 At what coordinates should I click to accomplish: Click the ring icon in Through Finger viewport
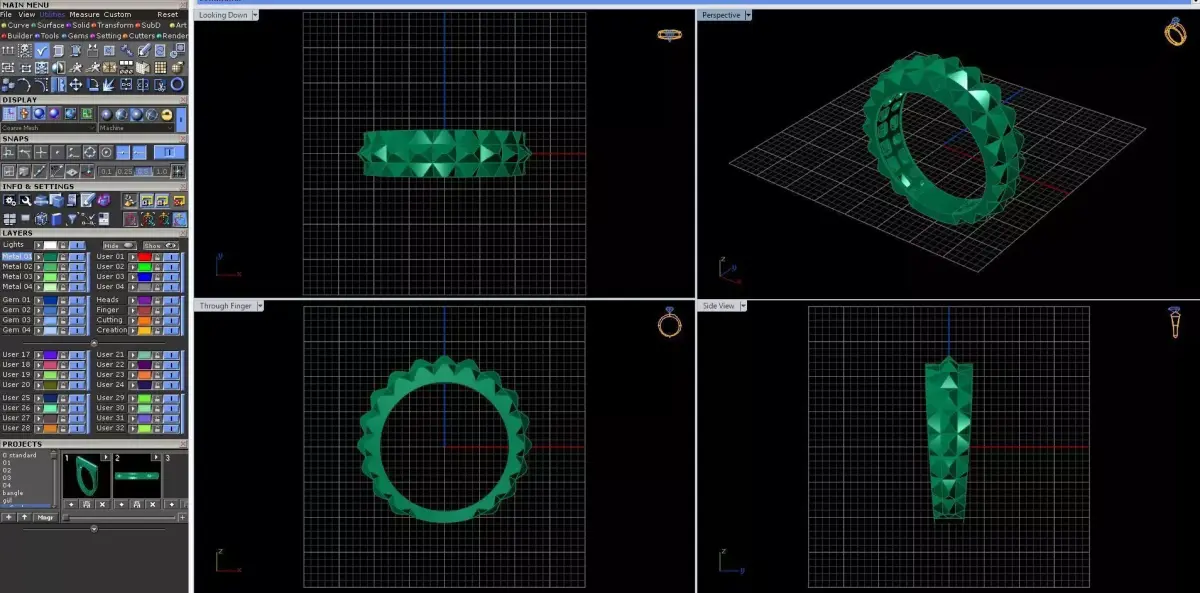[669, 323]
